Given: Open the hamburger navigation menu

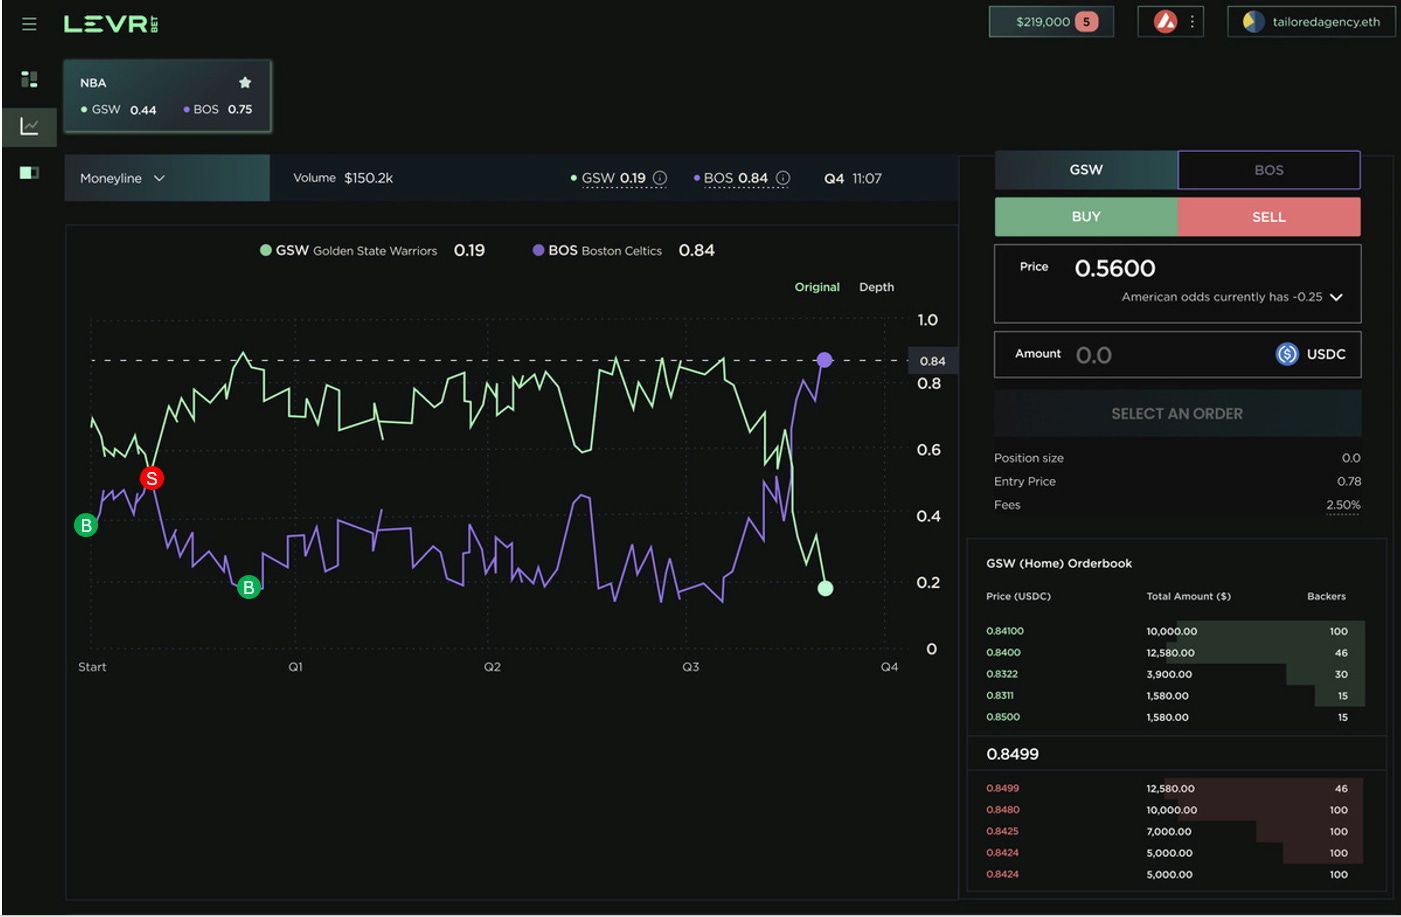Looking at the screenshot, I should pyautogui.click(x=29, y=24).
